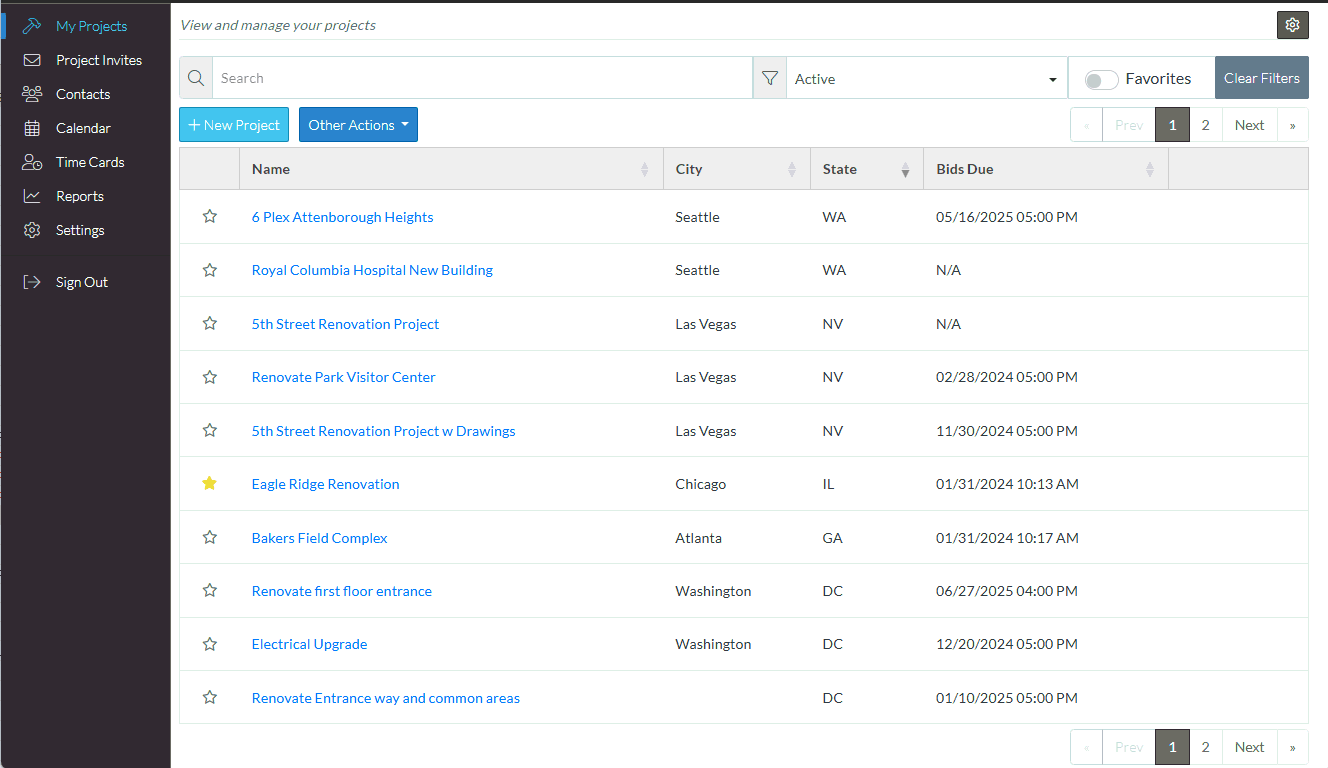Viewport: 1328px width, 768px height.
Task: Click the New Project button
Action: (234, 125)
